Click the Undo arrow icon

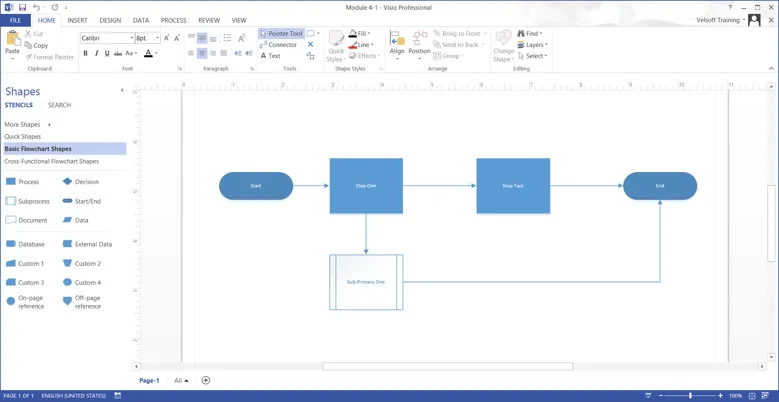click(x=36, y=7)
